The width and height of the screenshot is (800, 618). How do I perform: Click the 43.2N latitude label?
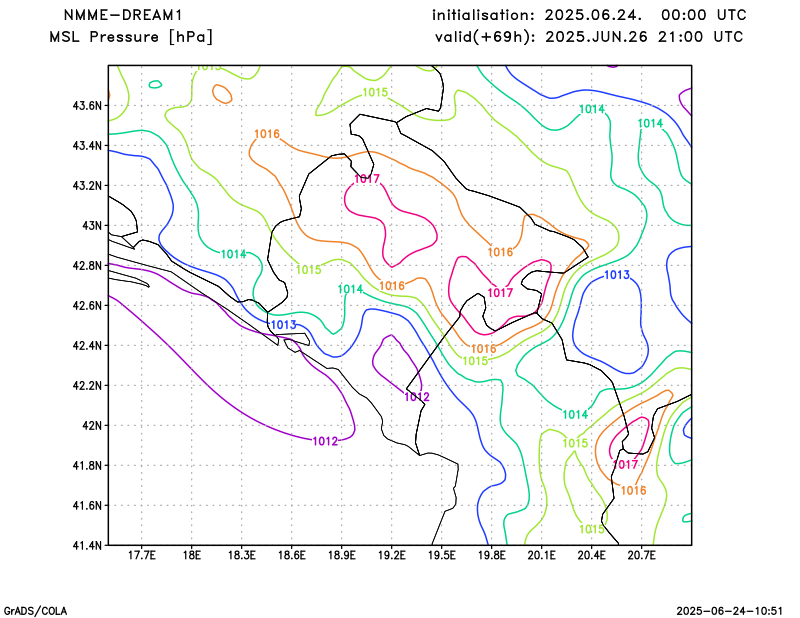click(88, 186)
